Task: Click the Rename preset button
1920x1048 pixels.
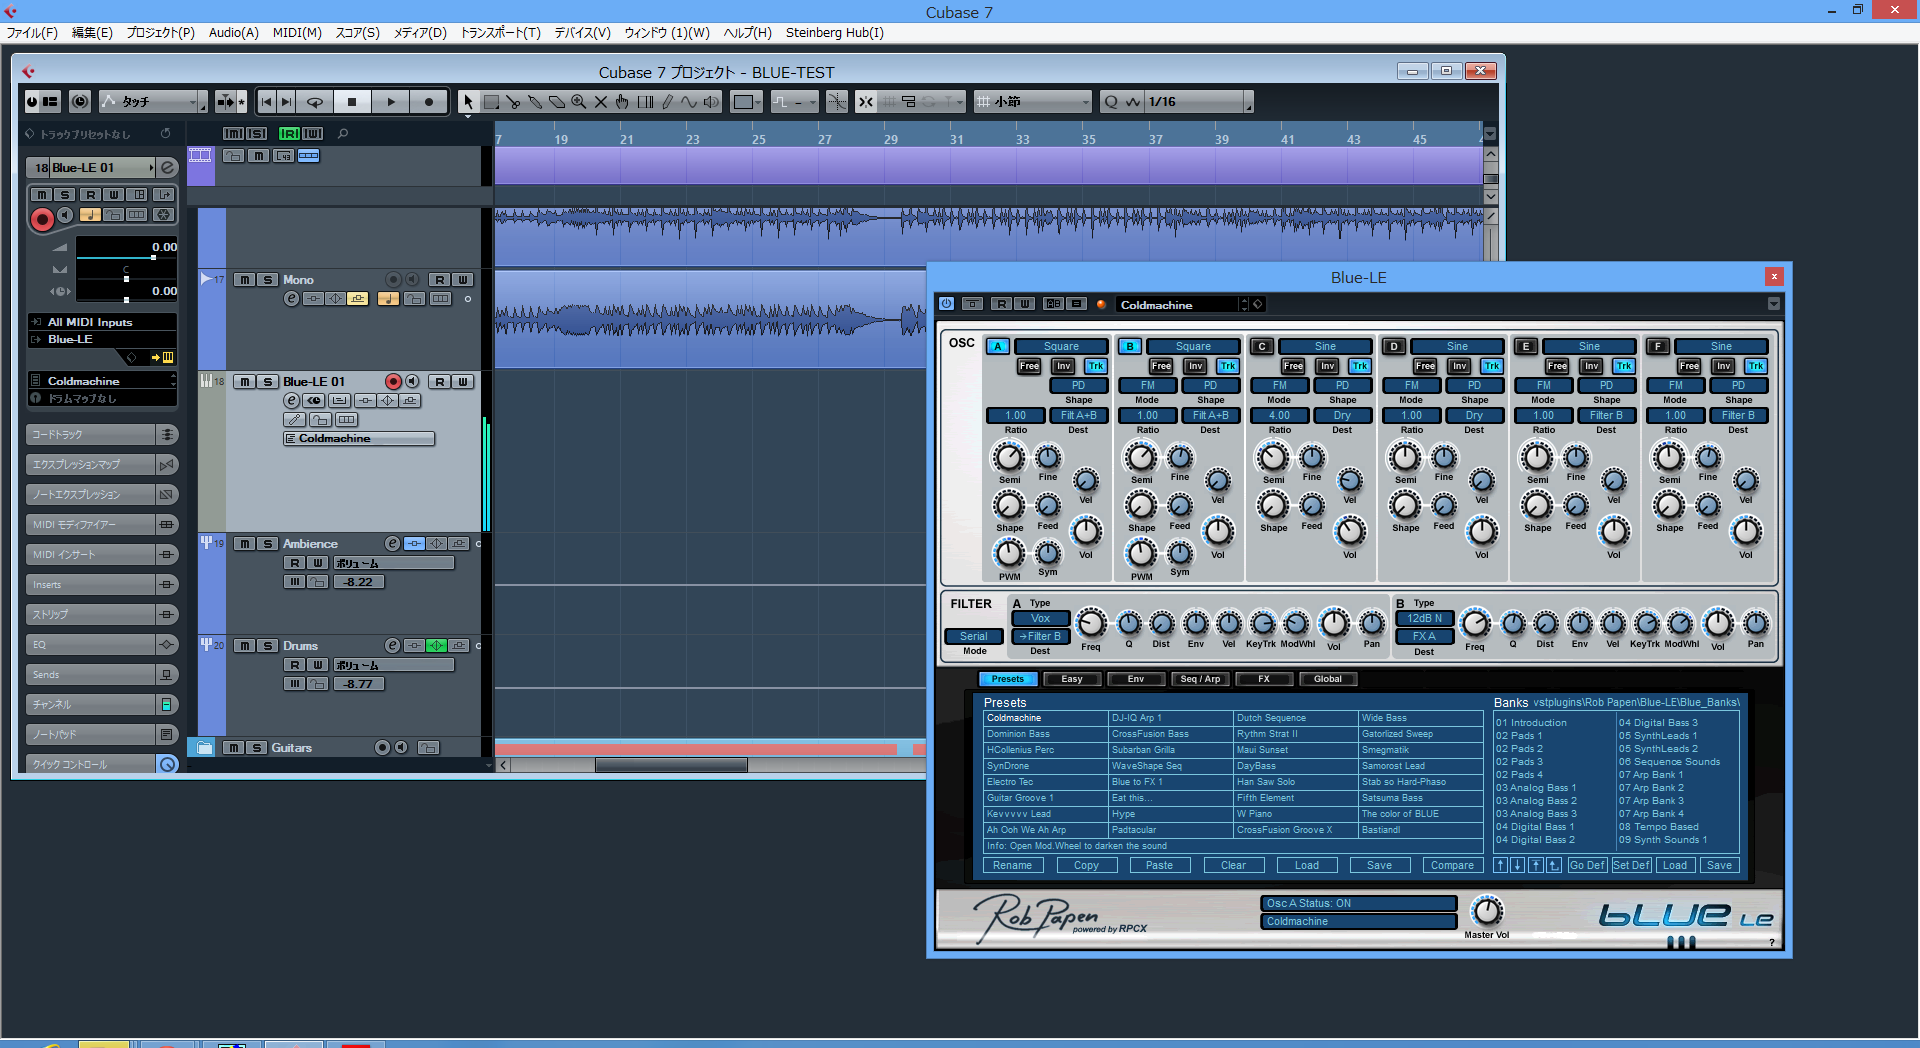Action: [1012, 866]
